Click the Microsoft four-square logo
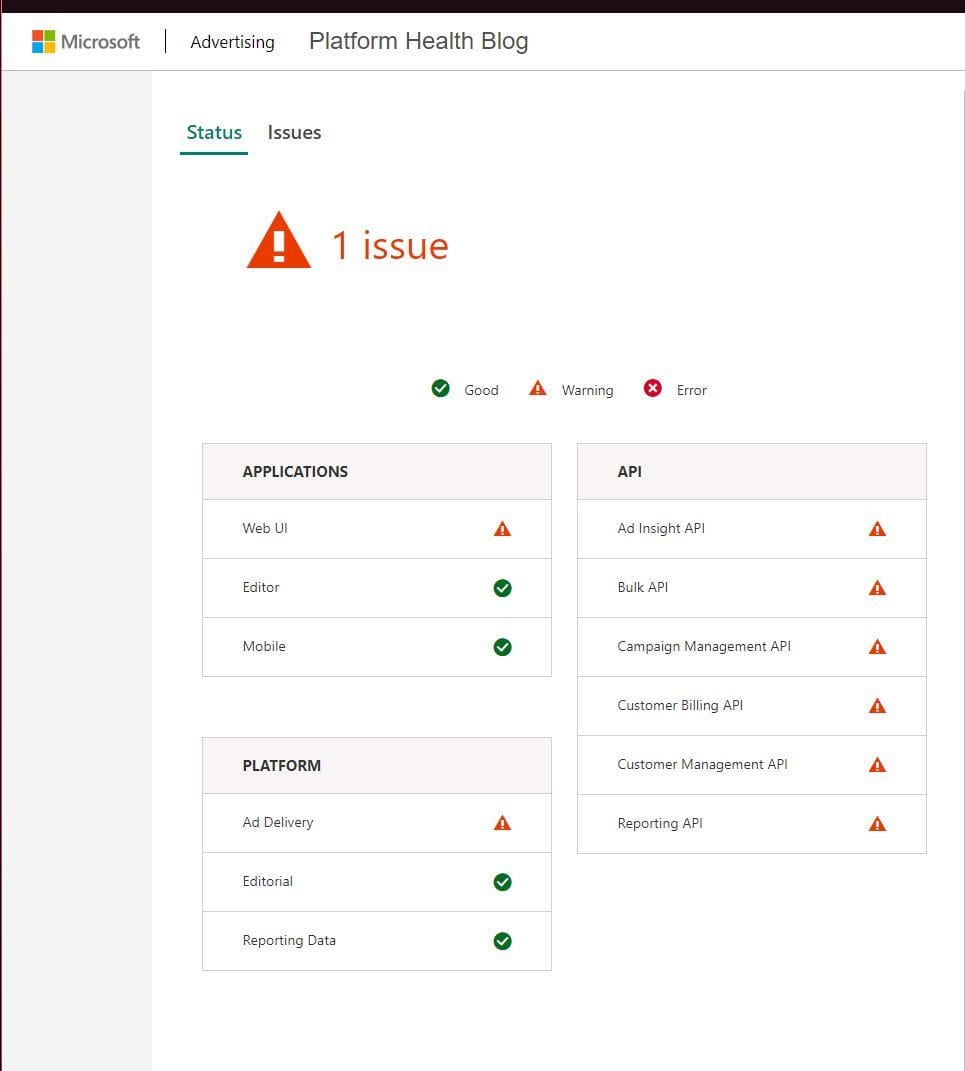The width and height of the screenshot is (965, 1071). click(44, 41)
